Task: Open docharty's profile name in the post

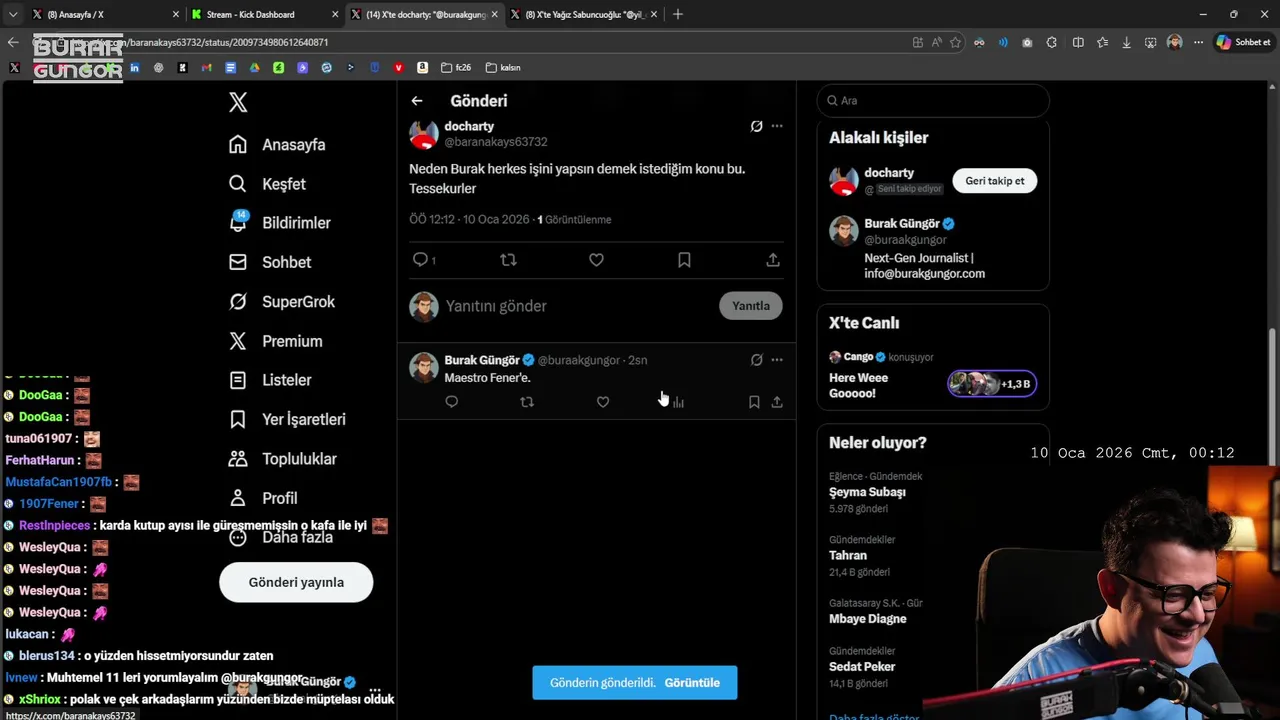Action: [469, 127]
